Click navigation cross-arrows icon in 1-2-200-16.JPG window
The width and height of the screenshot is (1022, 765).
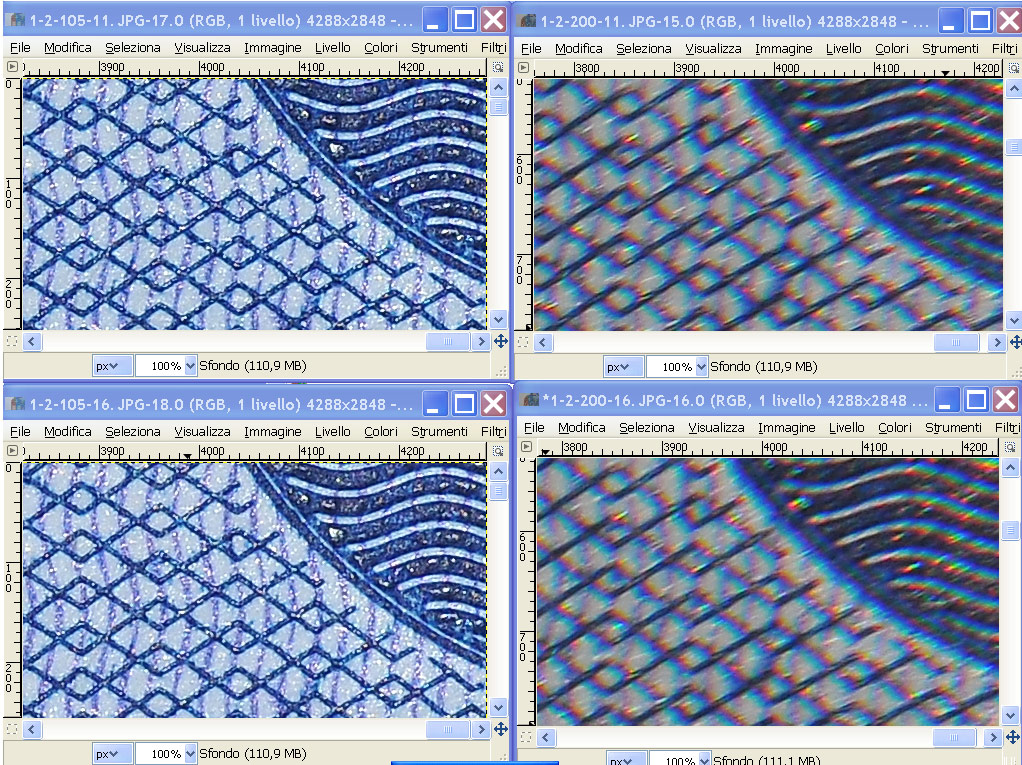1014,736
